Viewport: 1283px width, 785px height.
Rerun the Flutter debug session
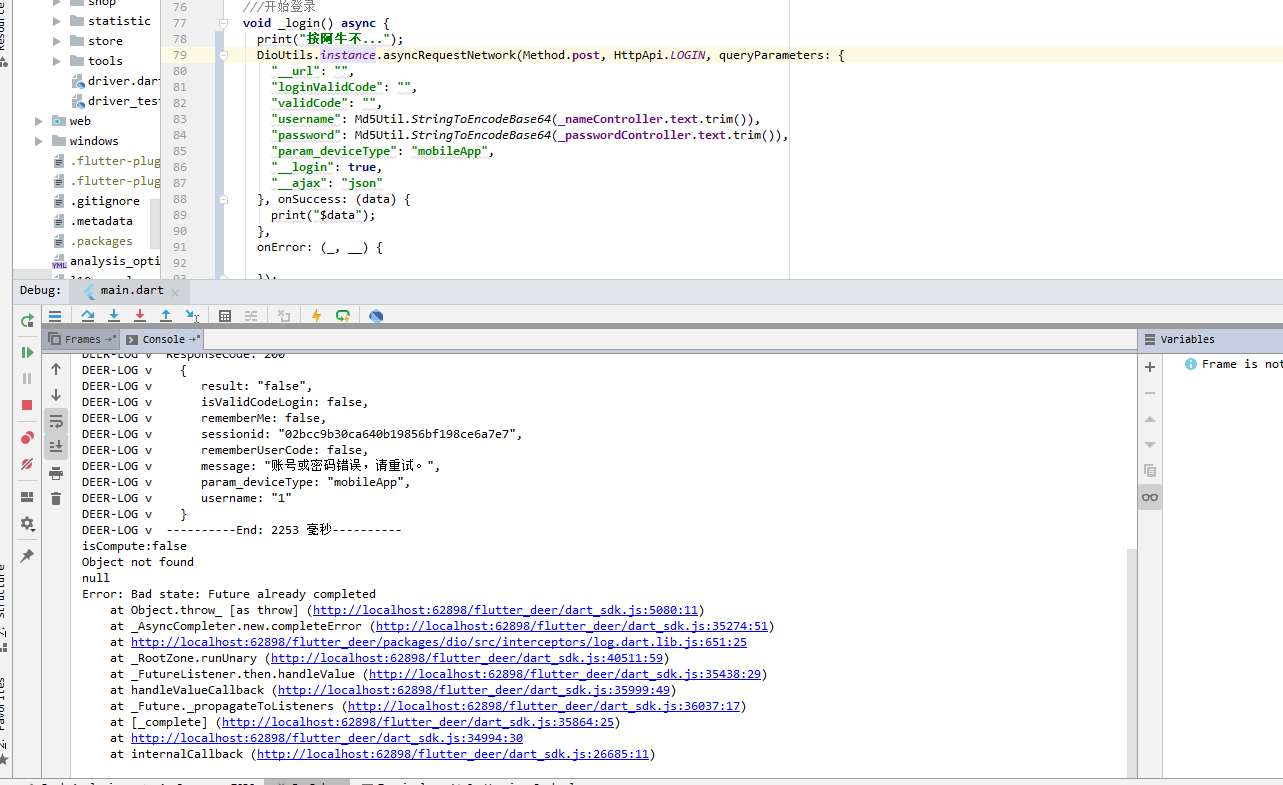click(x=27, y=321)
